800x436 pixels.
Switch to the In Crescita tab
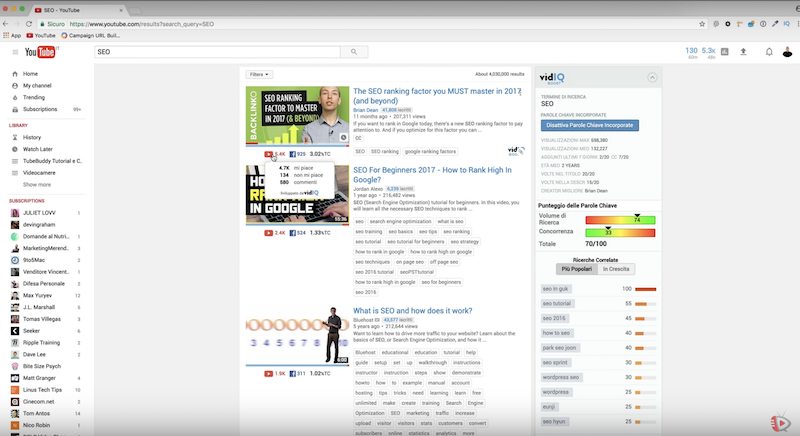coord(617,269)
